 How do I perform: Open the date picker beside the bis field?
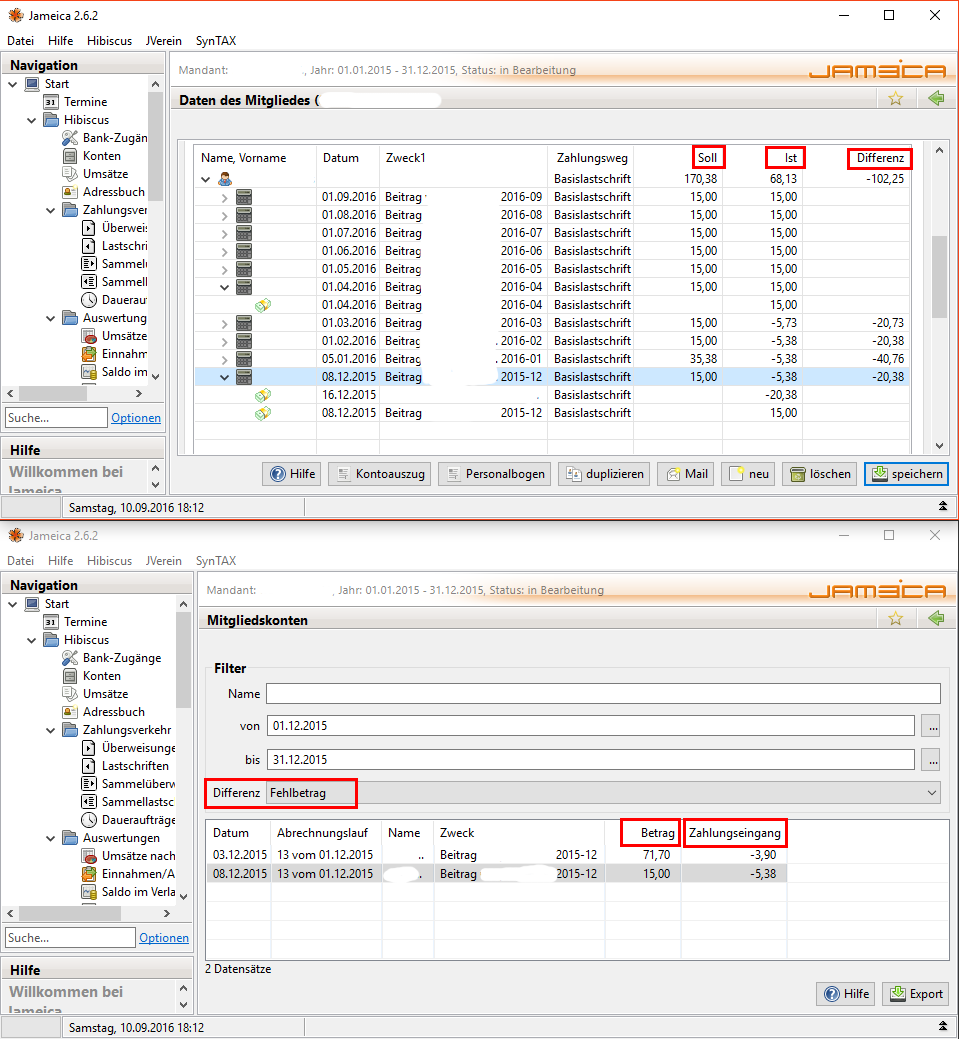932,759
